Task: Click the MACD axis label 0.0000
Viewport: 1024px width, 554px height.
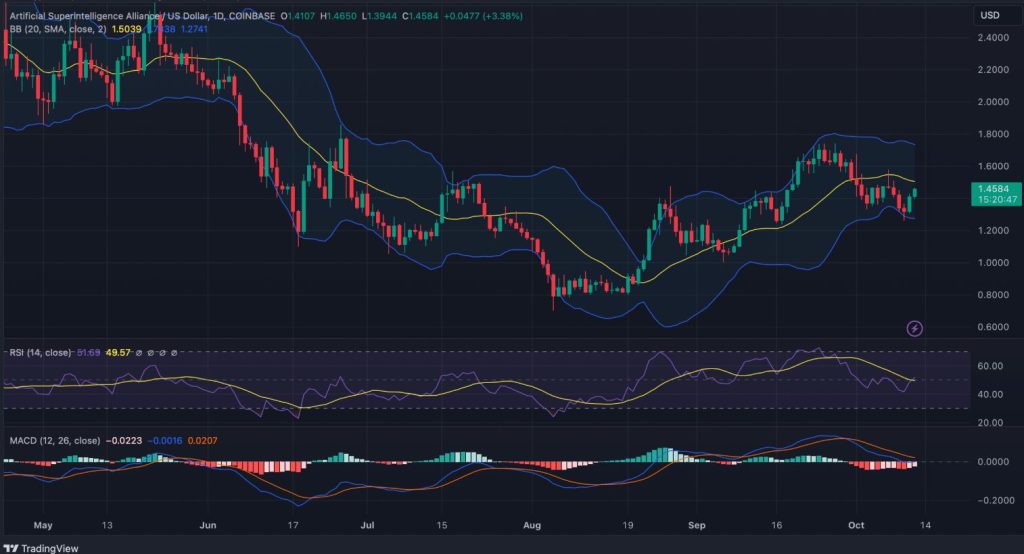Action: click(993, 461)
